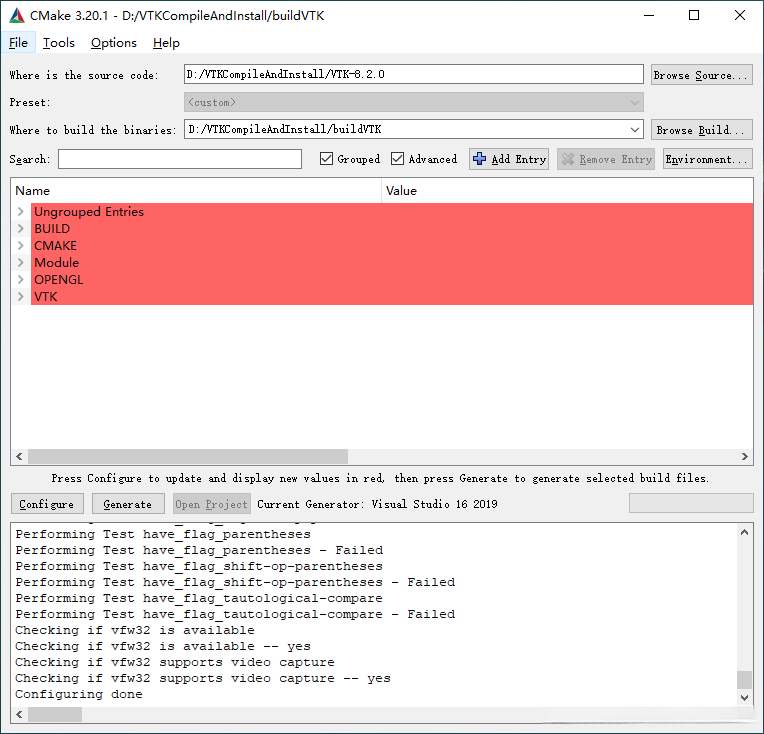The image size is (764, 734).
Task: Click the 'Where is the source code:' label
Action: 84,75
